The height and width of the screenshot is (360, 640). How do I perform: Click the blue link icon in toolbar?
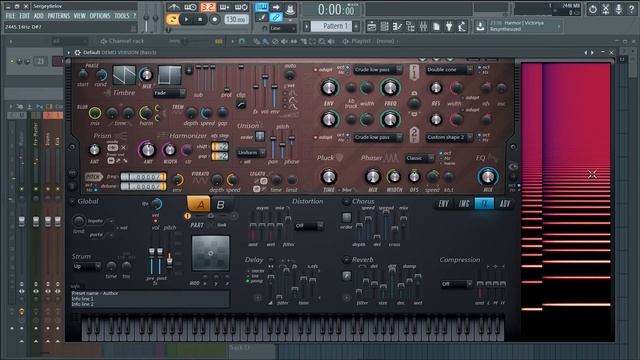coord(276,18)
